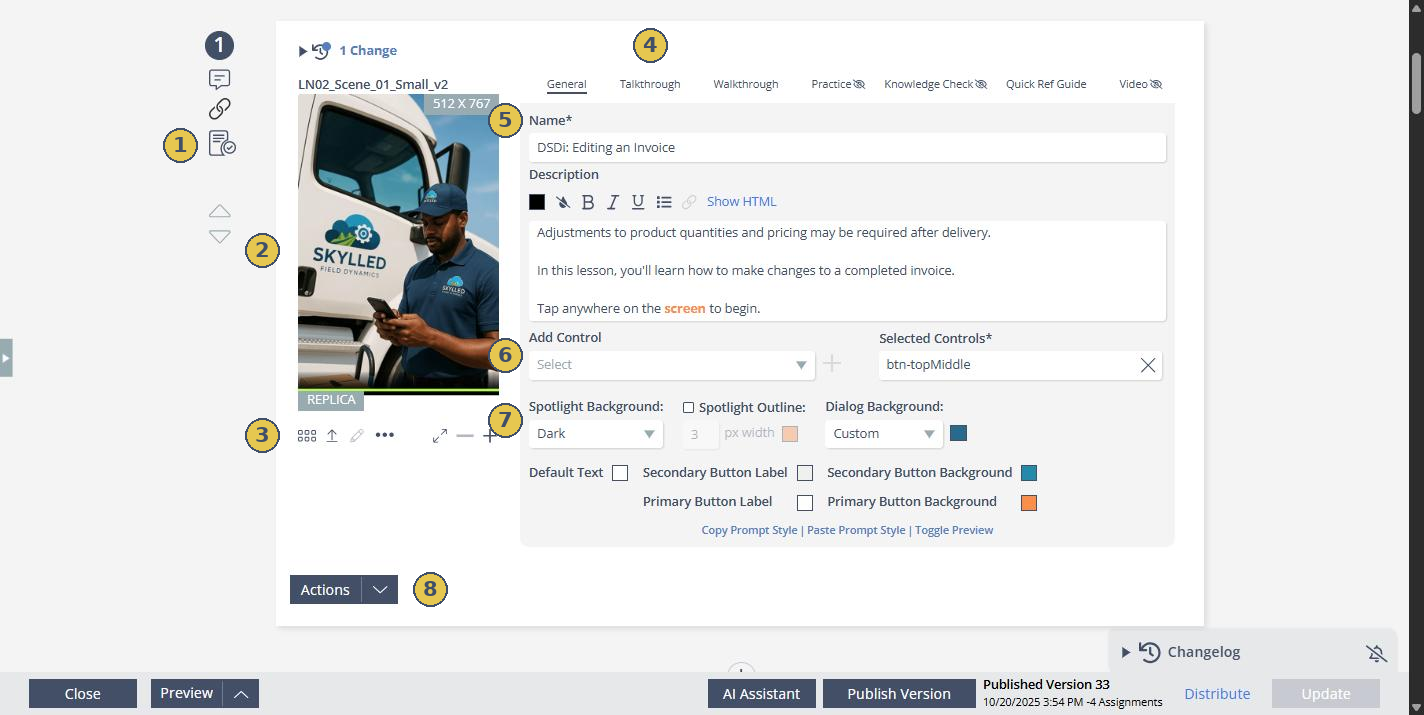Click the Skylled truck scene thumbnail
Screen dimensions: 1424x715
coord(398,244)
